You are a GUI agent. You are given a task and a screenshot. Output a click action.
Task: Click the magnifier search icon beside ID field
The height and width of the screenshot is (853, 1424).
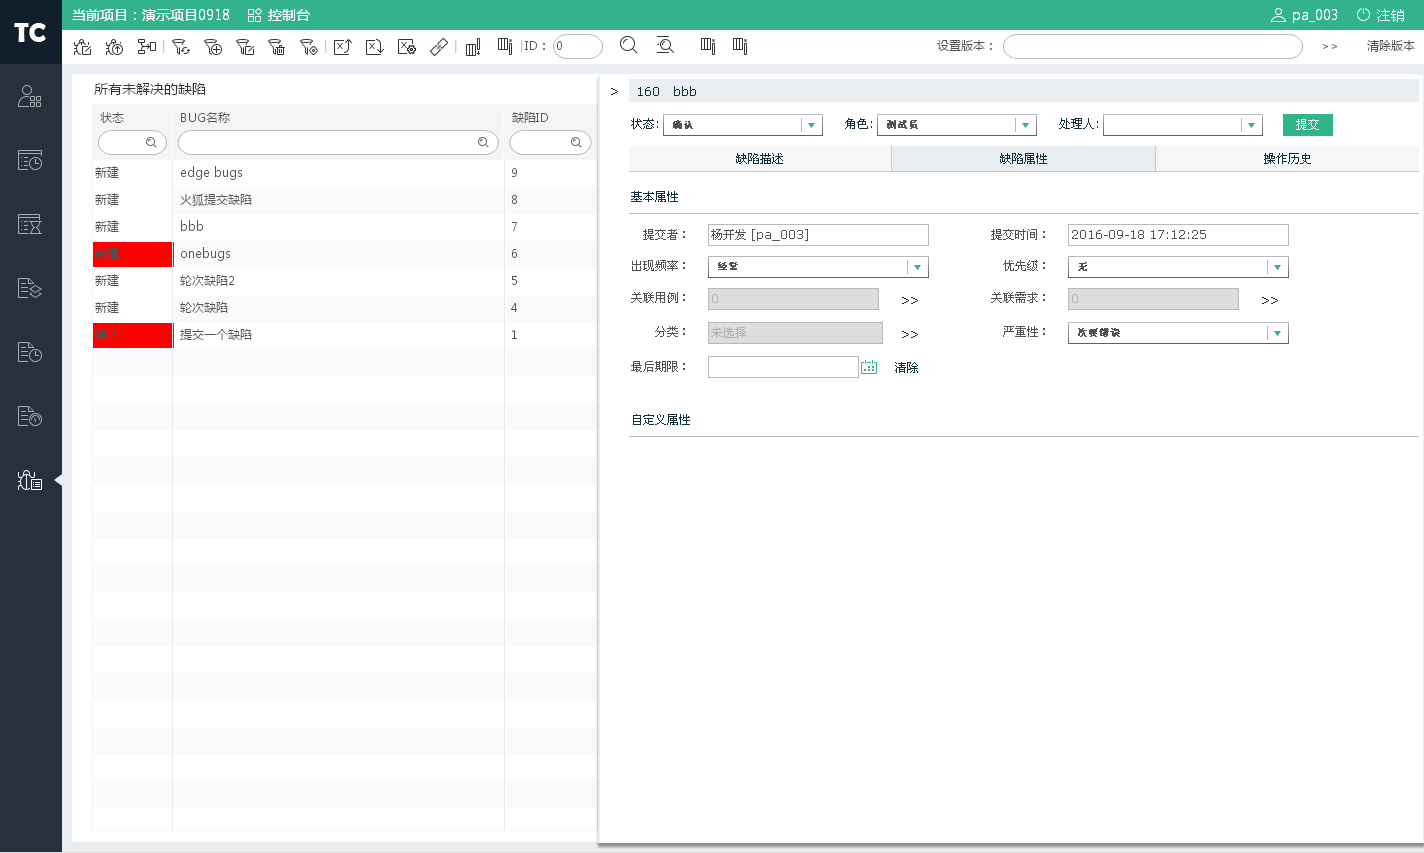click(629, 45)
